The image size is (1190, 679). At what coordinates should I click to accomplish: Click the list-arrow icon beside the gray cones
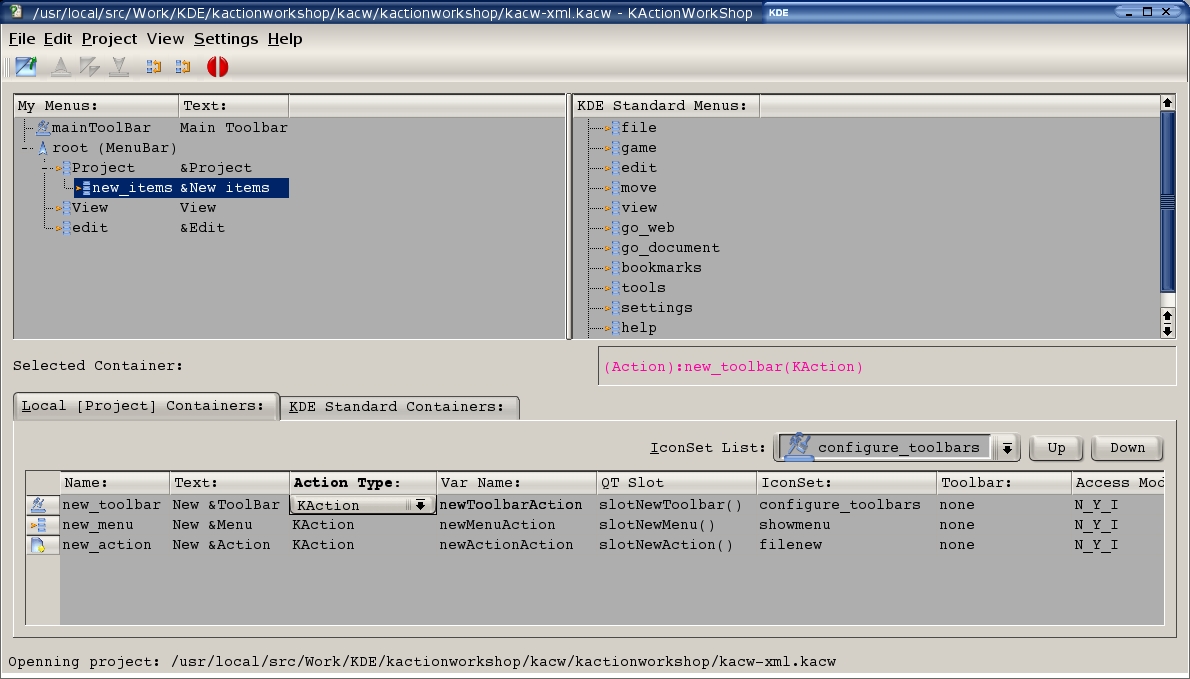(x=154, y=67)
